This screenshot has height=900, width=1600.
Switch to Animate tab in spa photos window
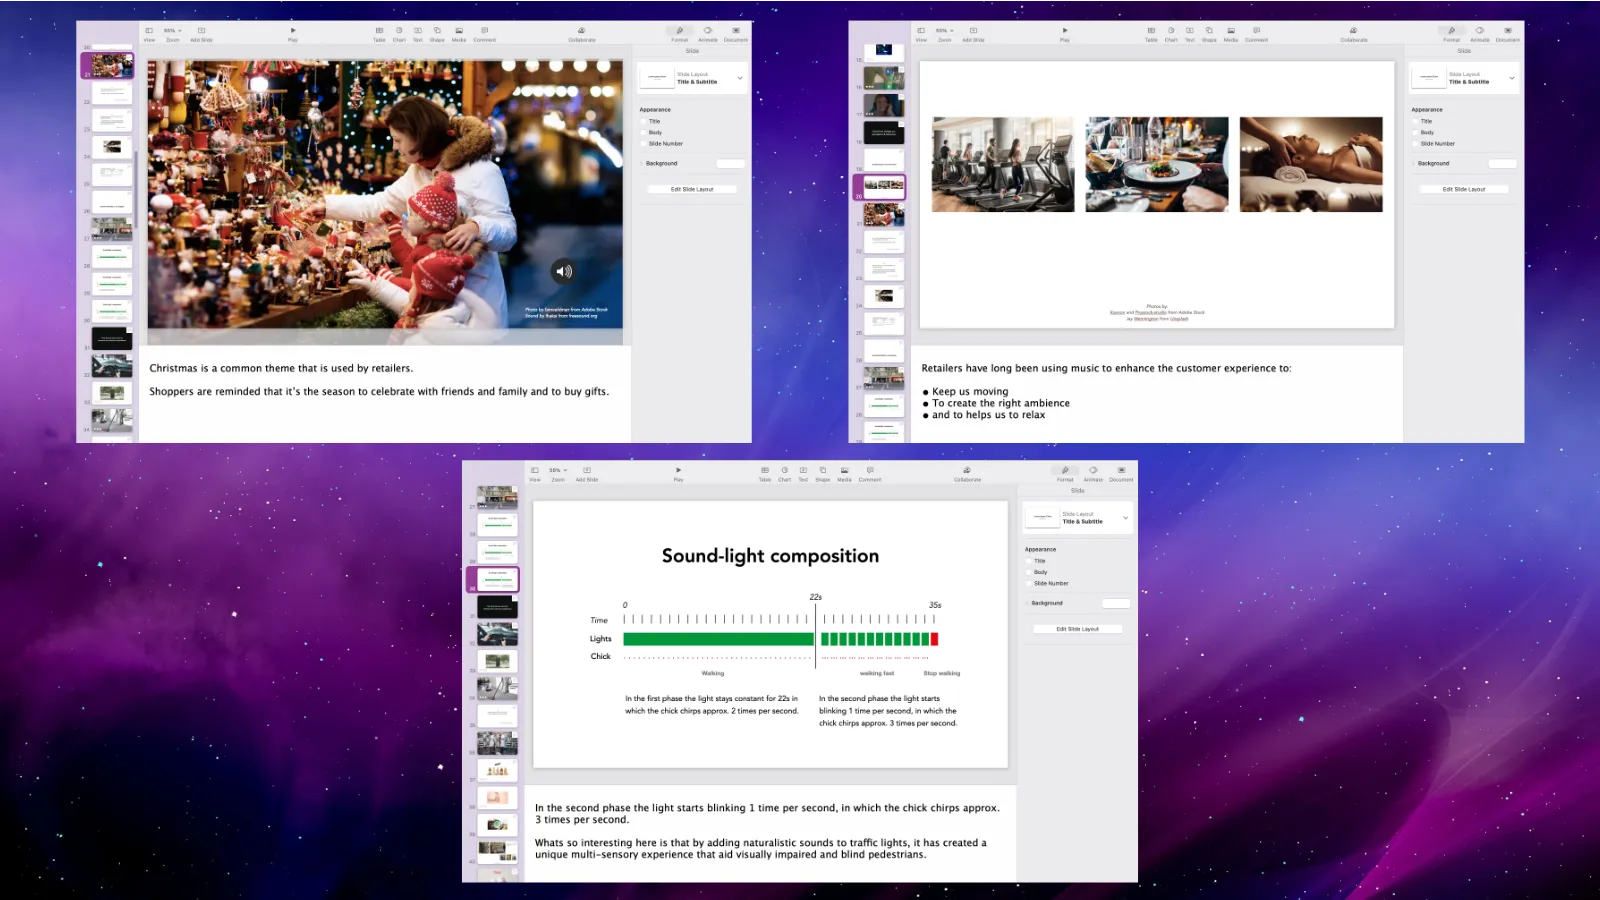coord(1480,34)
